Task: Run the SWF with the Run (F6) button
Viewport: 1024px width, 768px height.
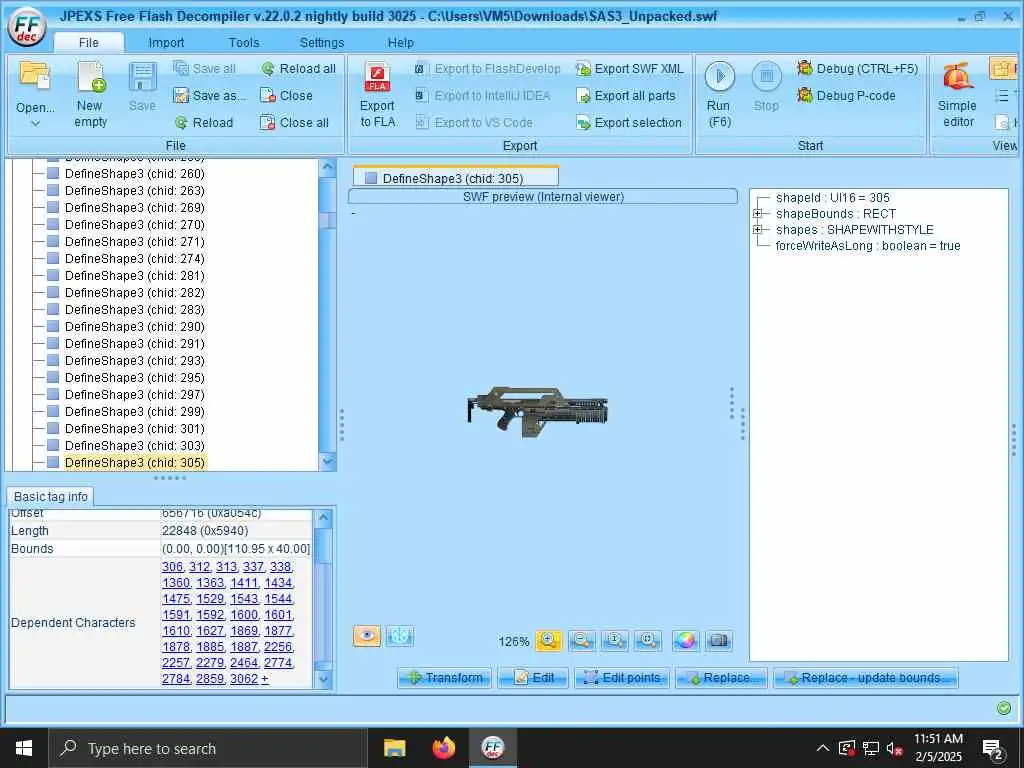Action: (719, 95)
